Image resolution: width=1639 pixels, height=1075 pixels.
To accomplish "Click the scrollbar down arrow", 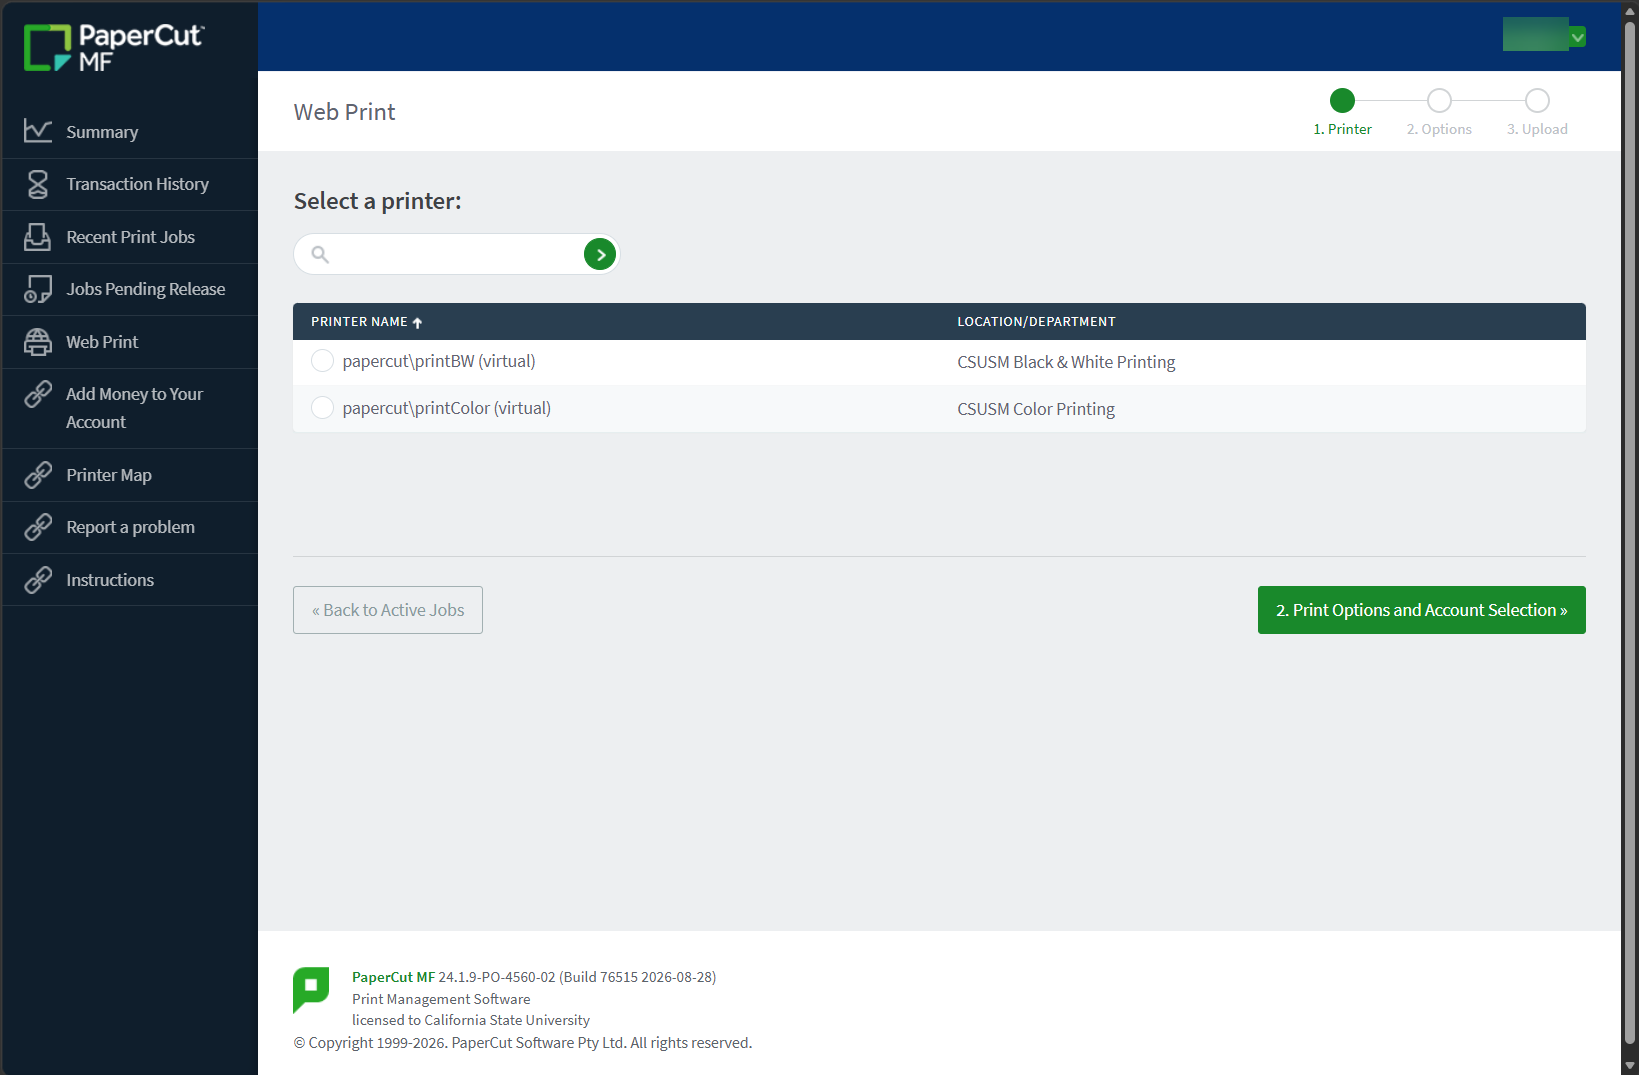I will [x=1630, y=1066].
